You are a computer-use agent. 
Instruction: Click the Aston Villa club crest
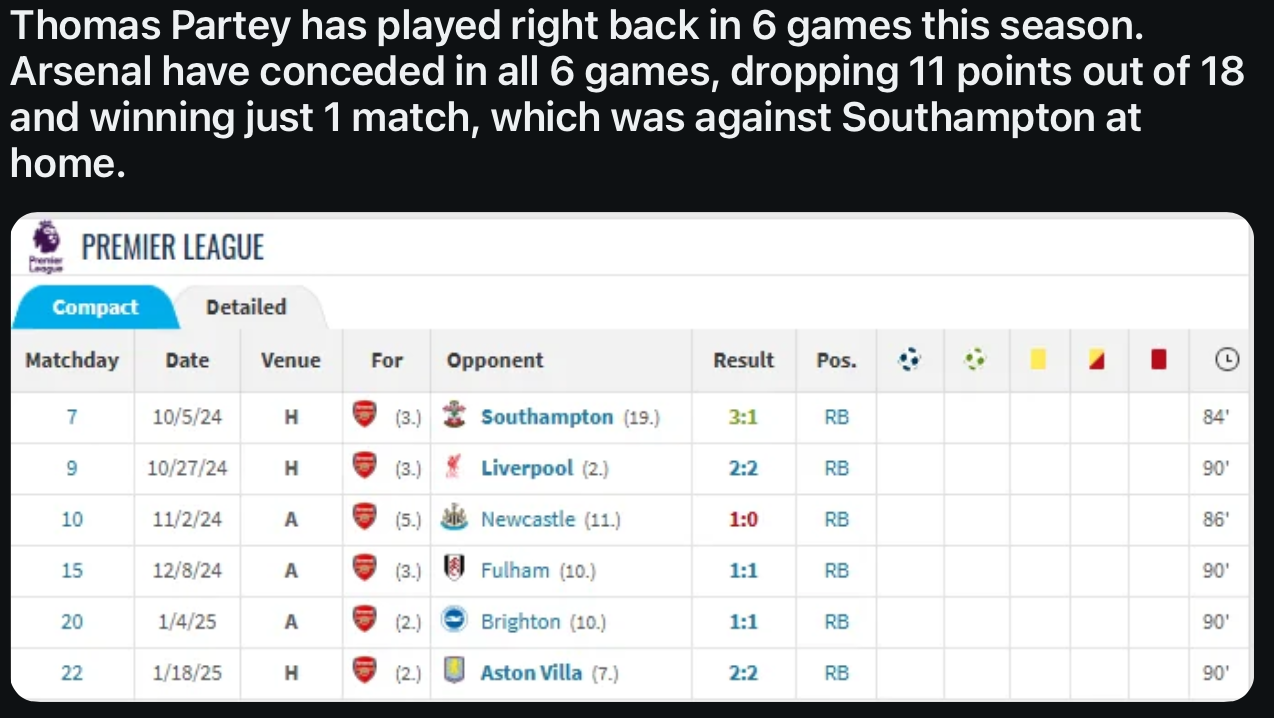pyautogui.click(x=455, y=672)
